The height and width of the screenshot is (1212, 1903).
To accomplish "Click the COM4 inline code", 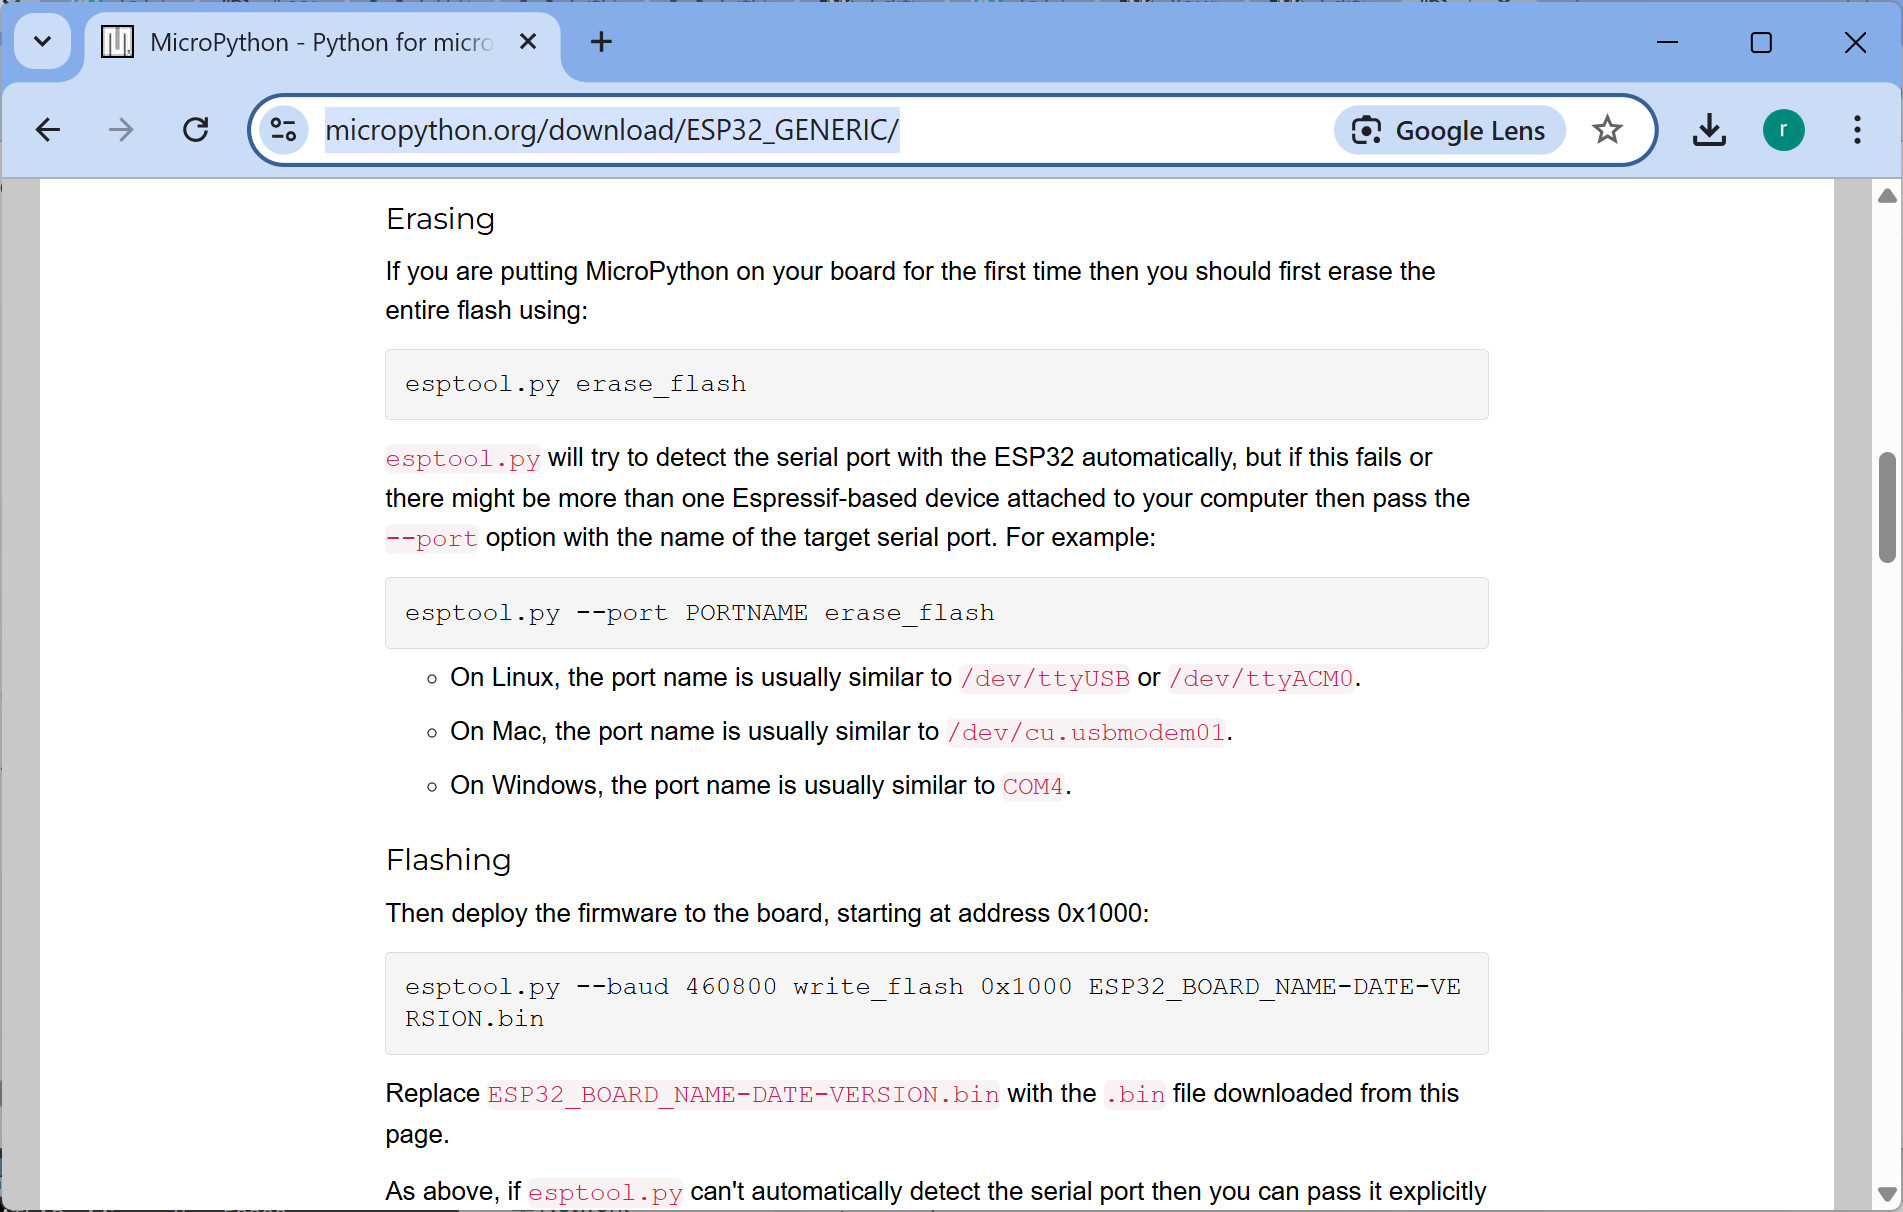I will pyautogui.click(x=1033, y=787).
